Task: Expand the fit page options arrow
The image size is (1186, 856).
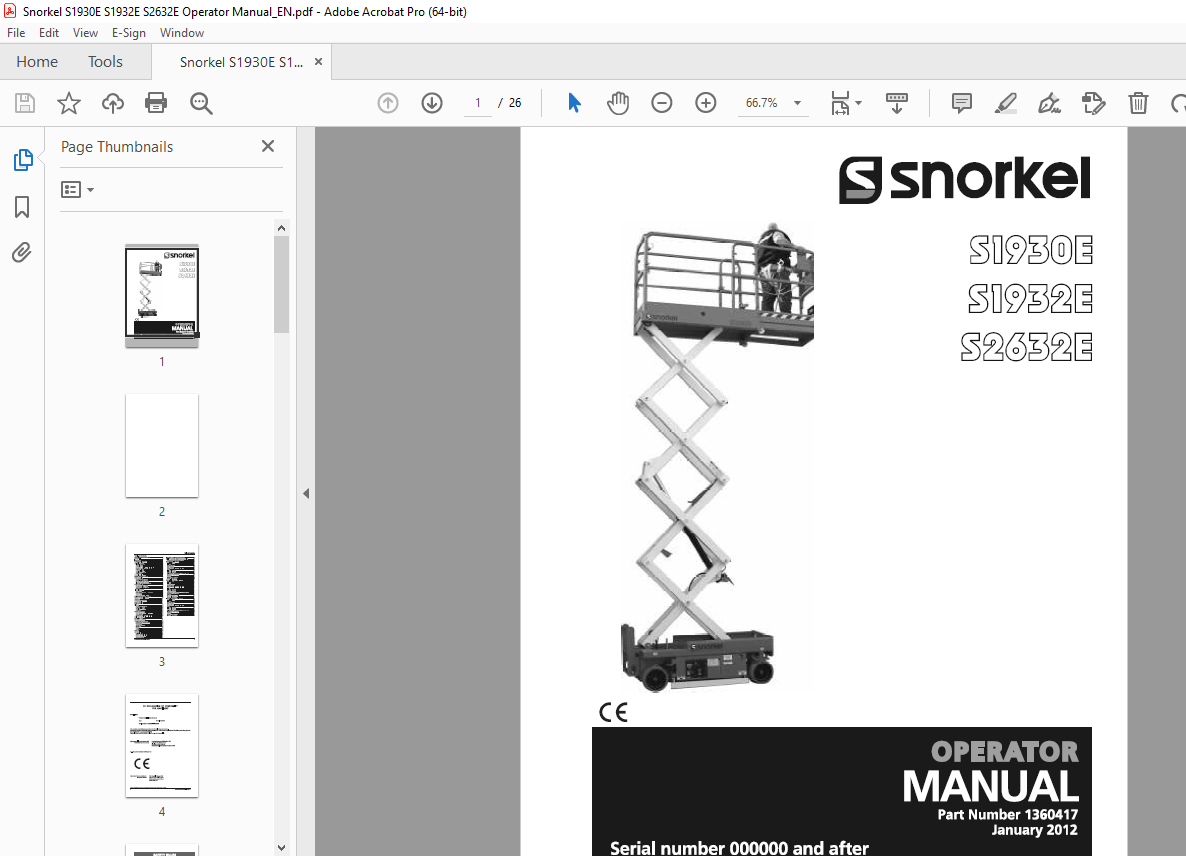Action: (858, 103)
